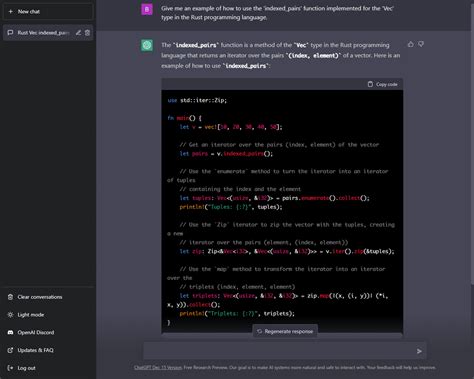Image resolution: width=474 pixels, height=379 pixels.
Task: Click the ChatGPT avatar icon in response
Action: tap(147, 45)
